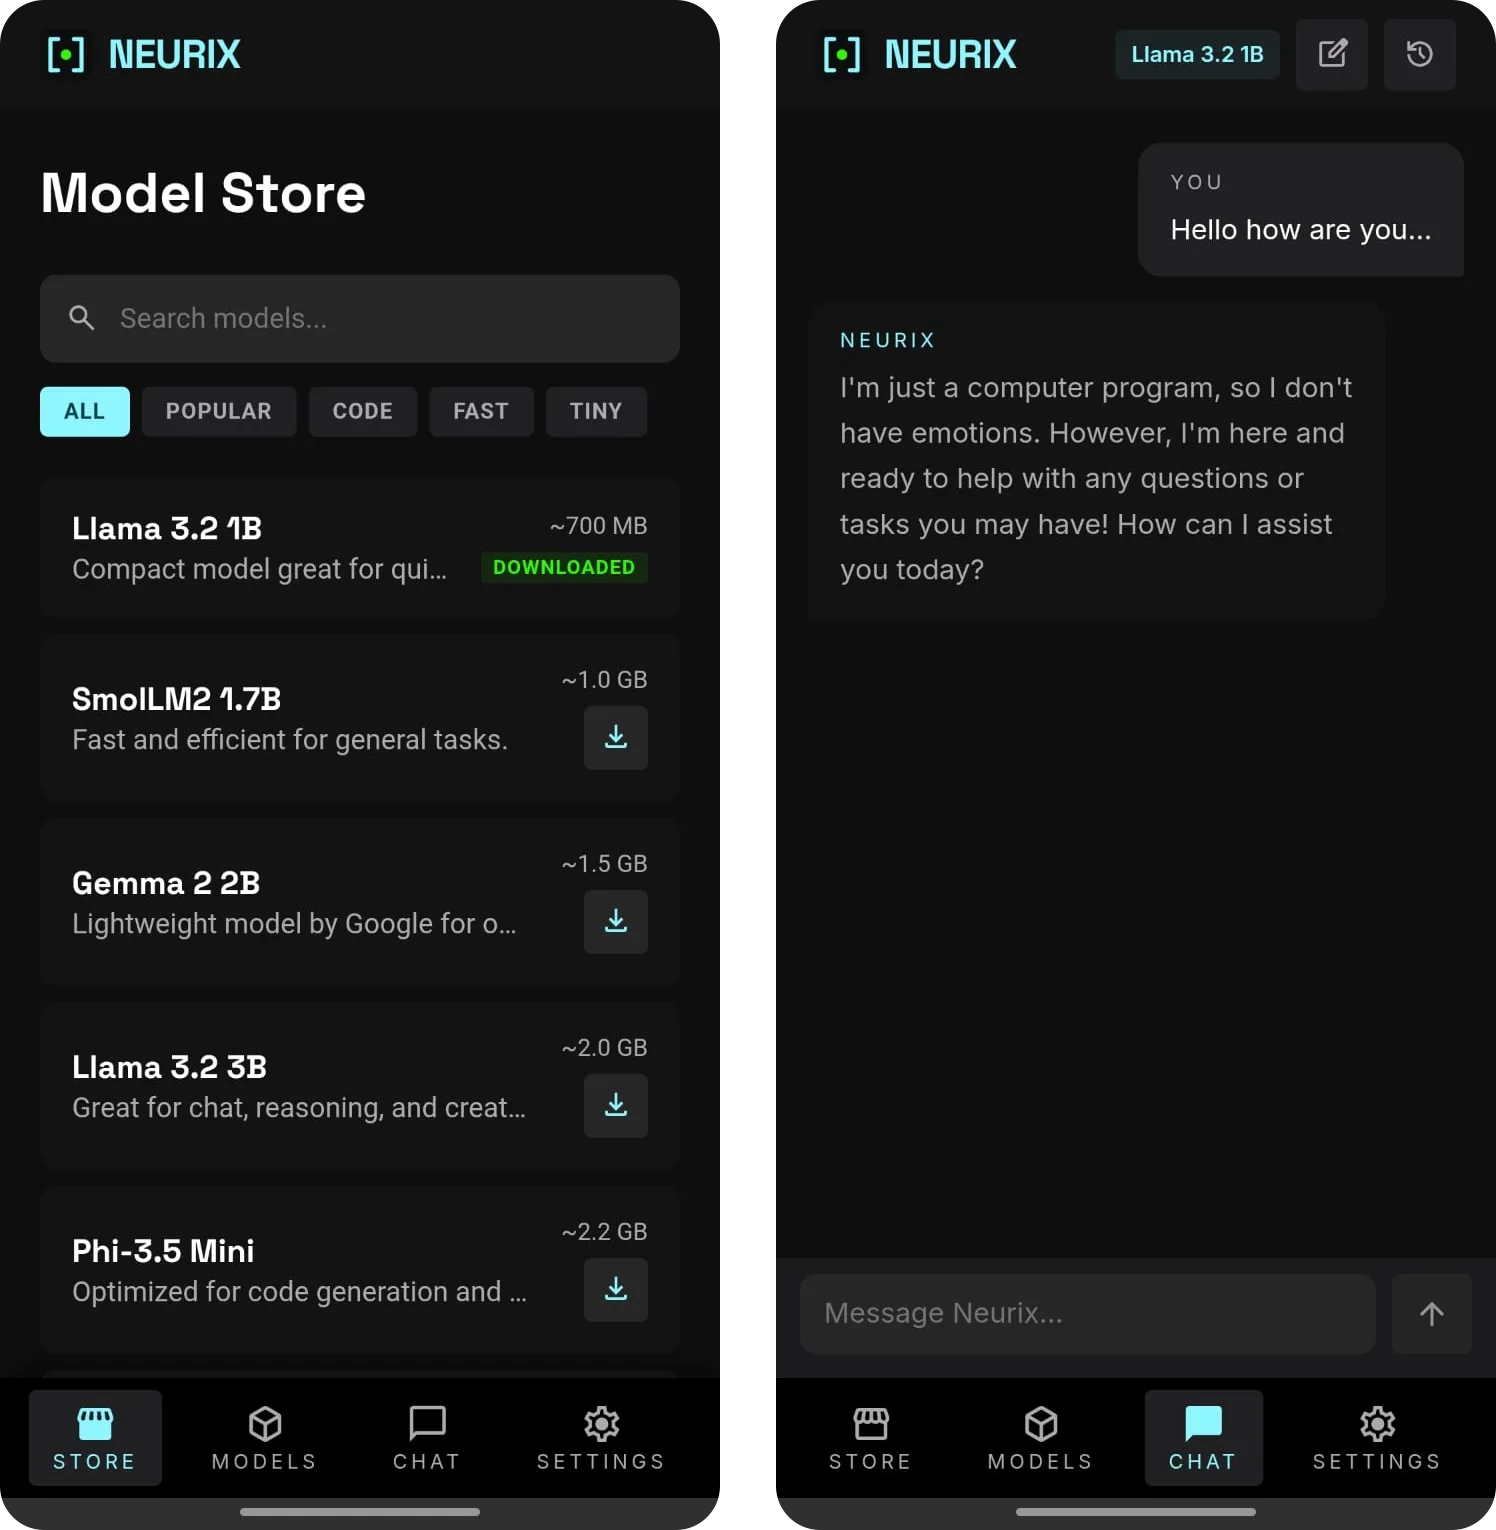Click the ~700 MB size label
Image resolution: width=1496 pixels, height=1530 pixels.
pyautogui.click(x=598, y=526)
